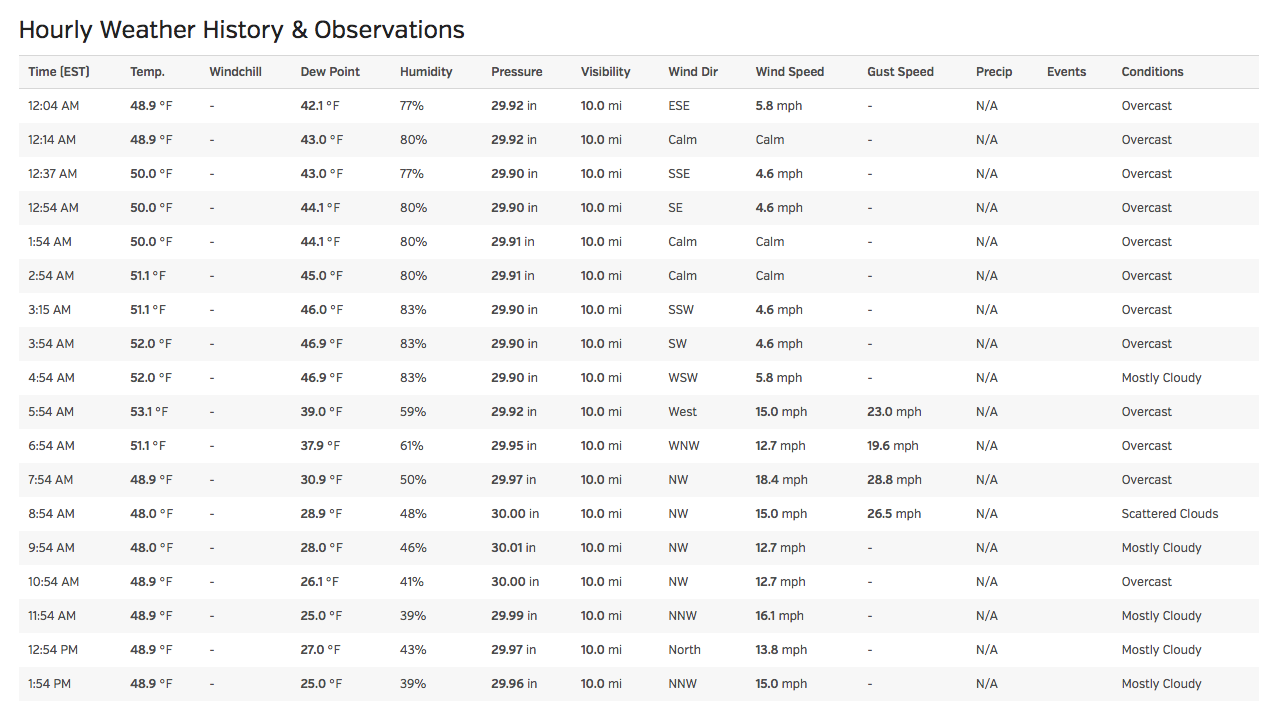Click the Conditions column header
This screenshot has width=1280, height=703.
(x=1152, y=72)
